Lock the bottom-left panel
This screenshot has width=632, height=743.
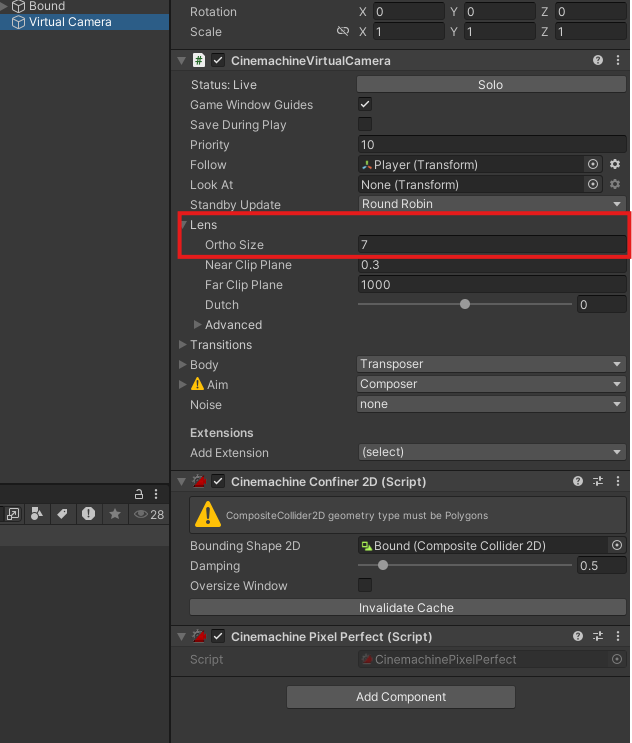tap(139, 494)
